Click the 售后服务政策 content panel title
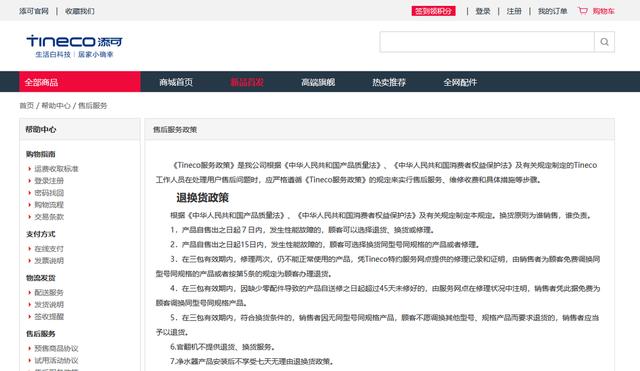Screen dimensions: 640x371 coord(175,129)
